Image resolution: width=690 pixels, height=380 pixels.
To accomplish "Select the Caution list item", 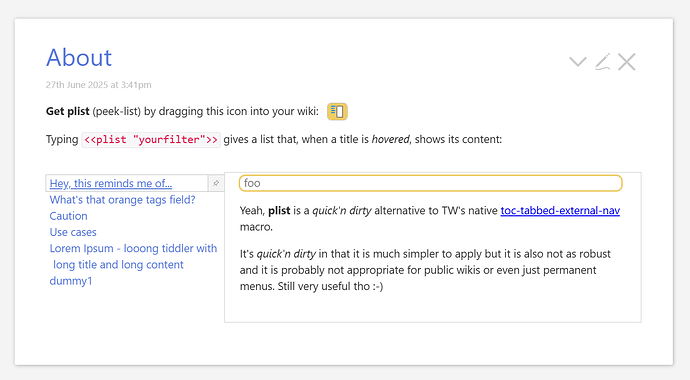I will (68, 216).
